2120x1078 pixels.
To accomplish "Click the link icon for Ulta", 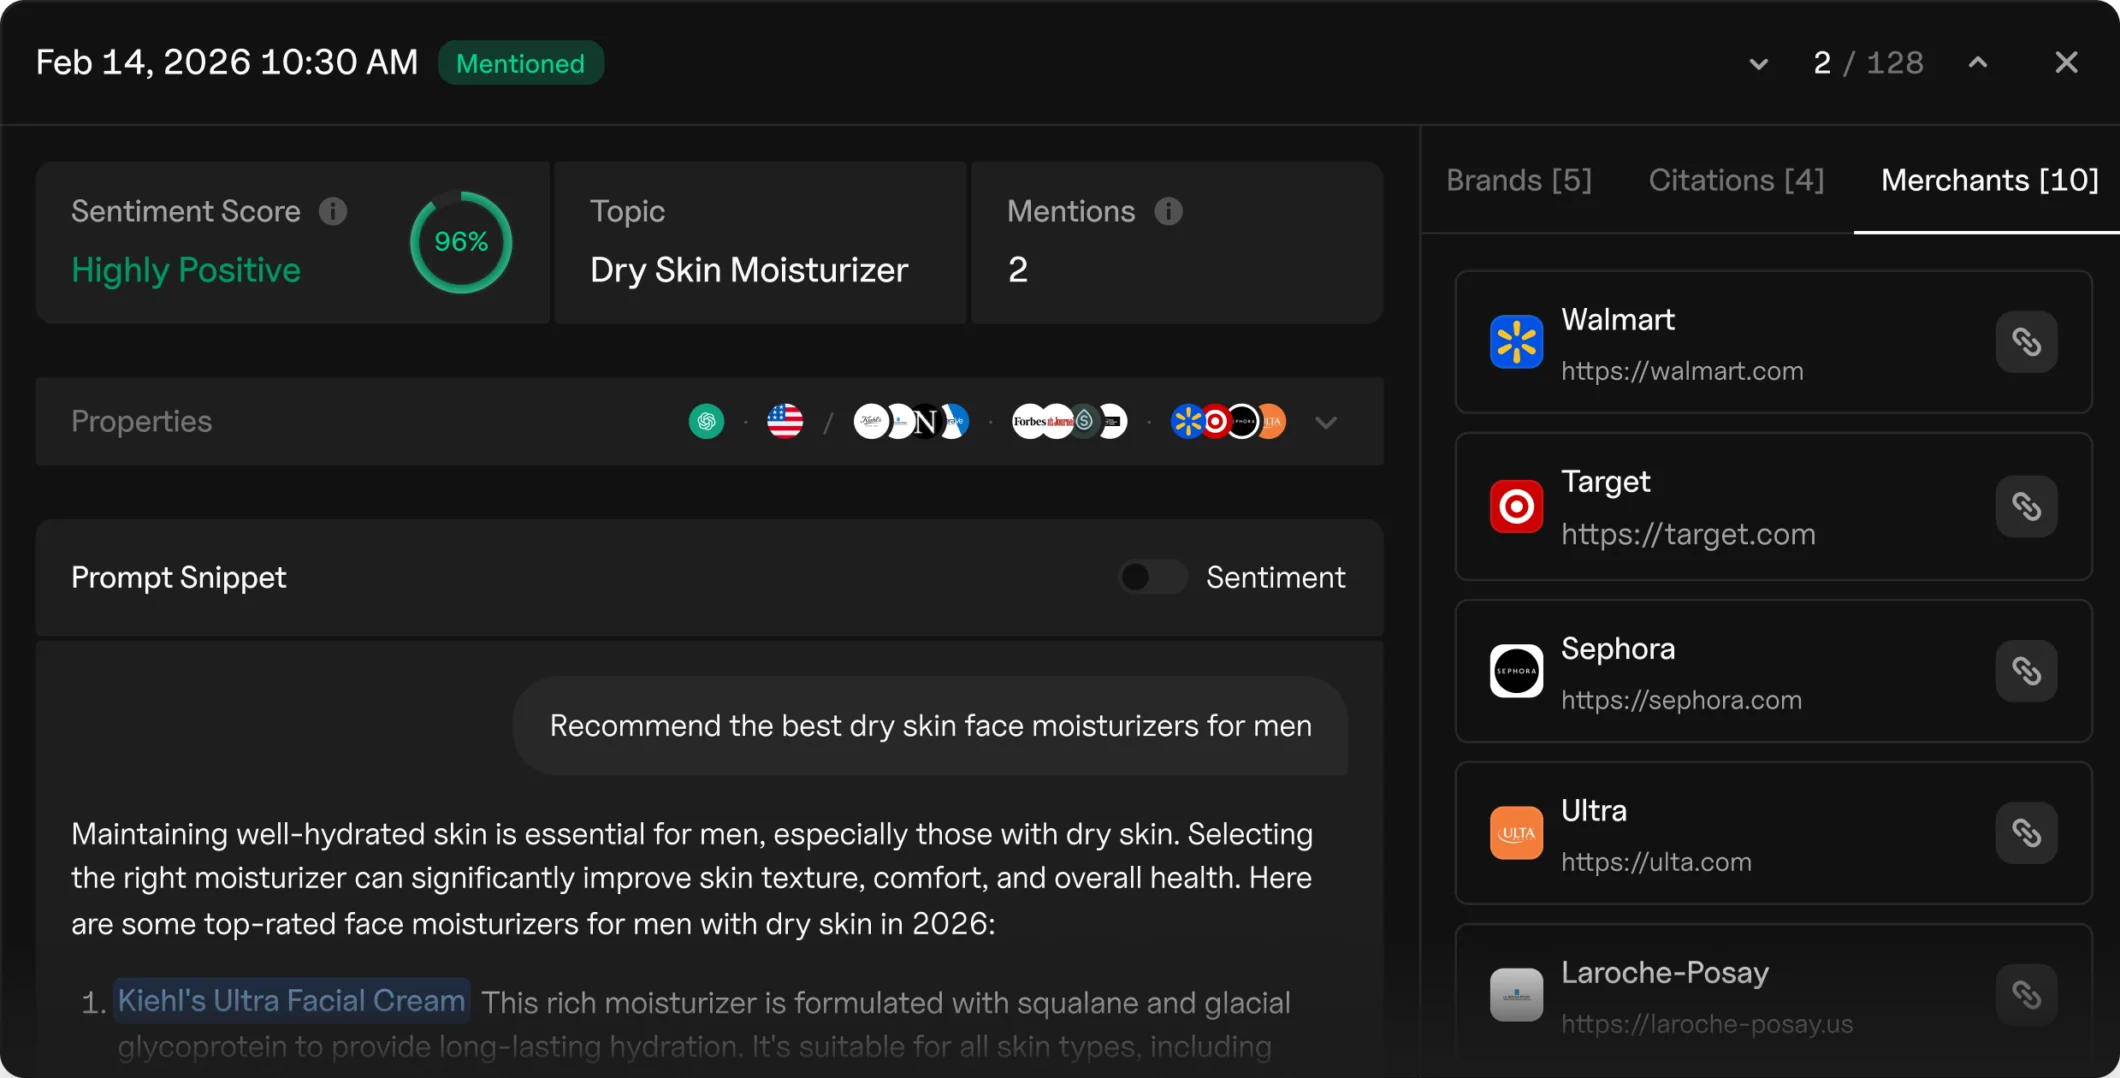I will pos(2026,833).
